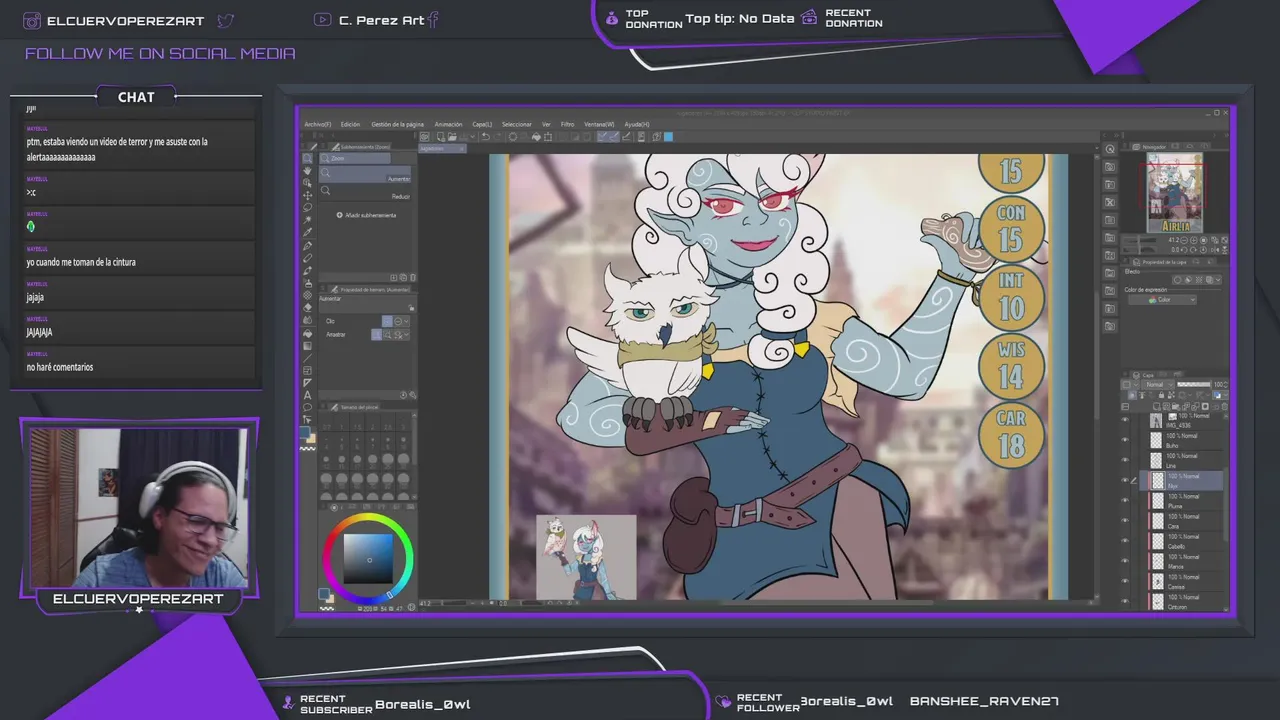The width and height of the screenshot is (1280, 720).
Task: Open the Edición menu
Action: pyautogui.click(x=350, y=124)
